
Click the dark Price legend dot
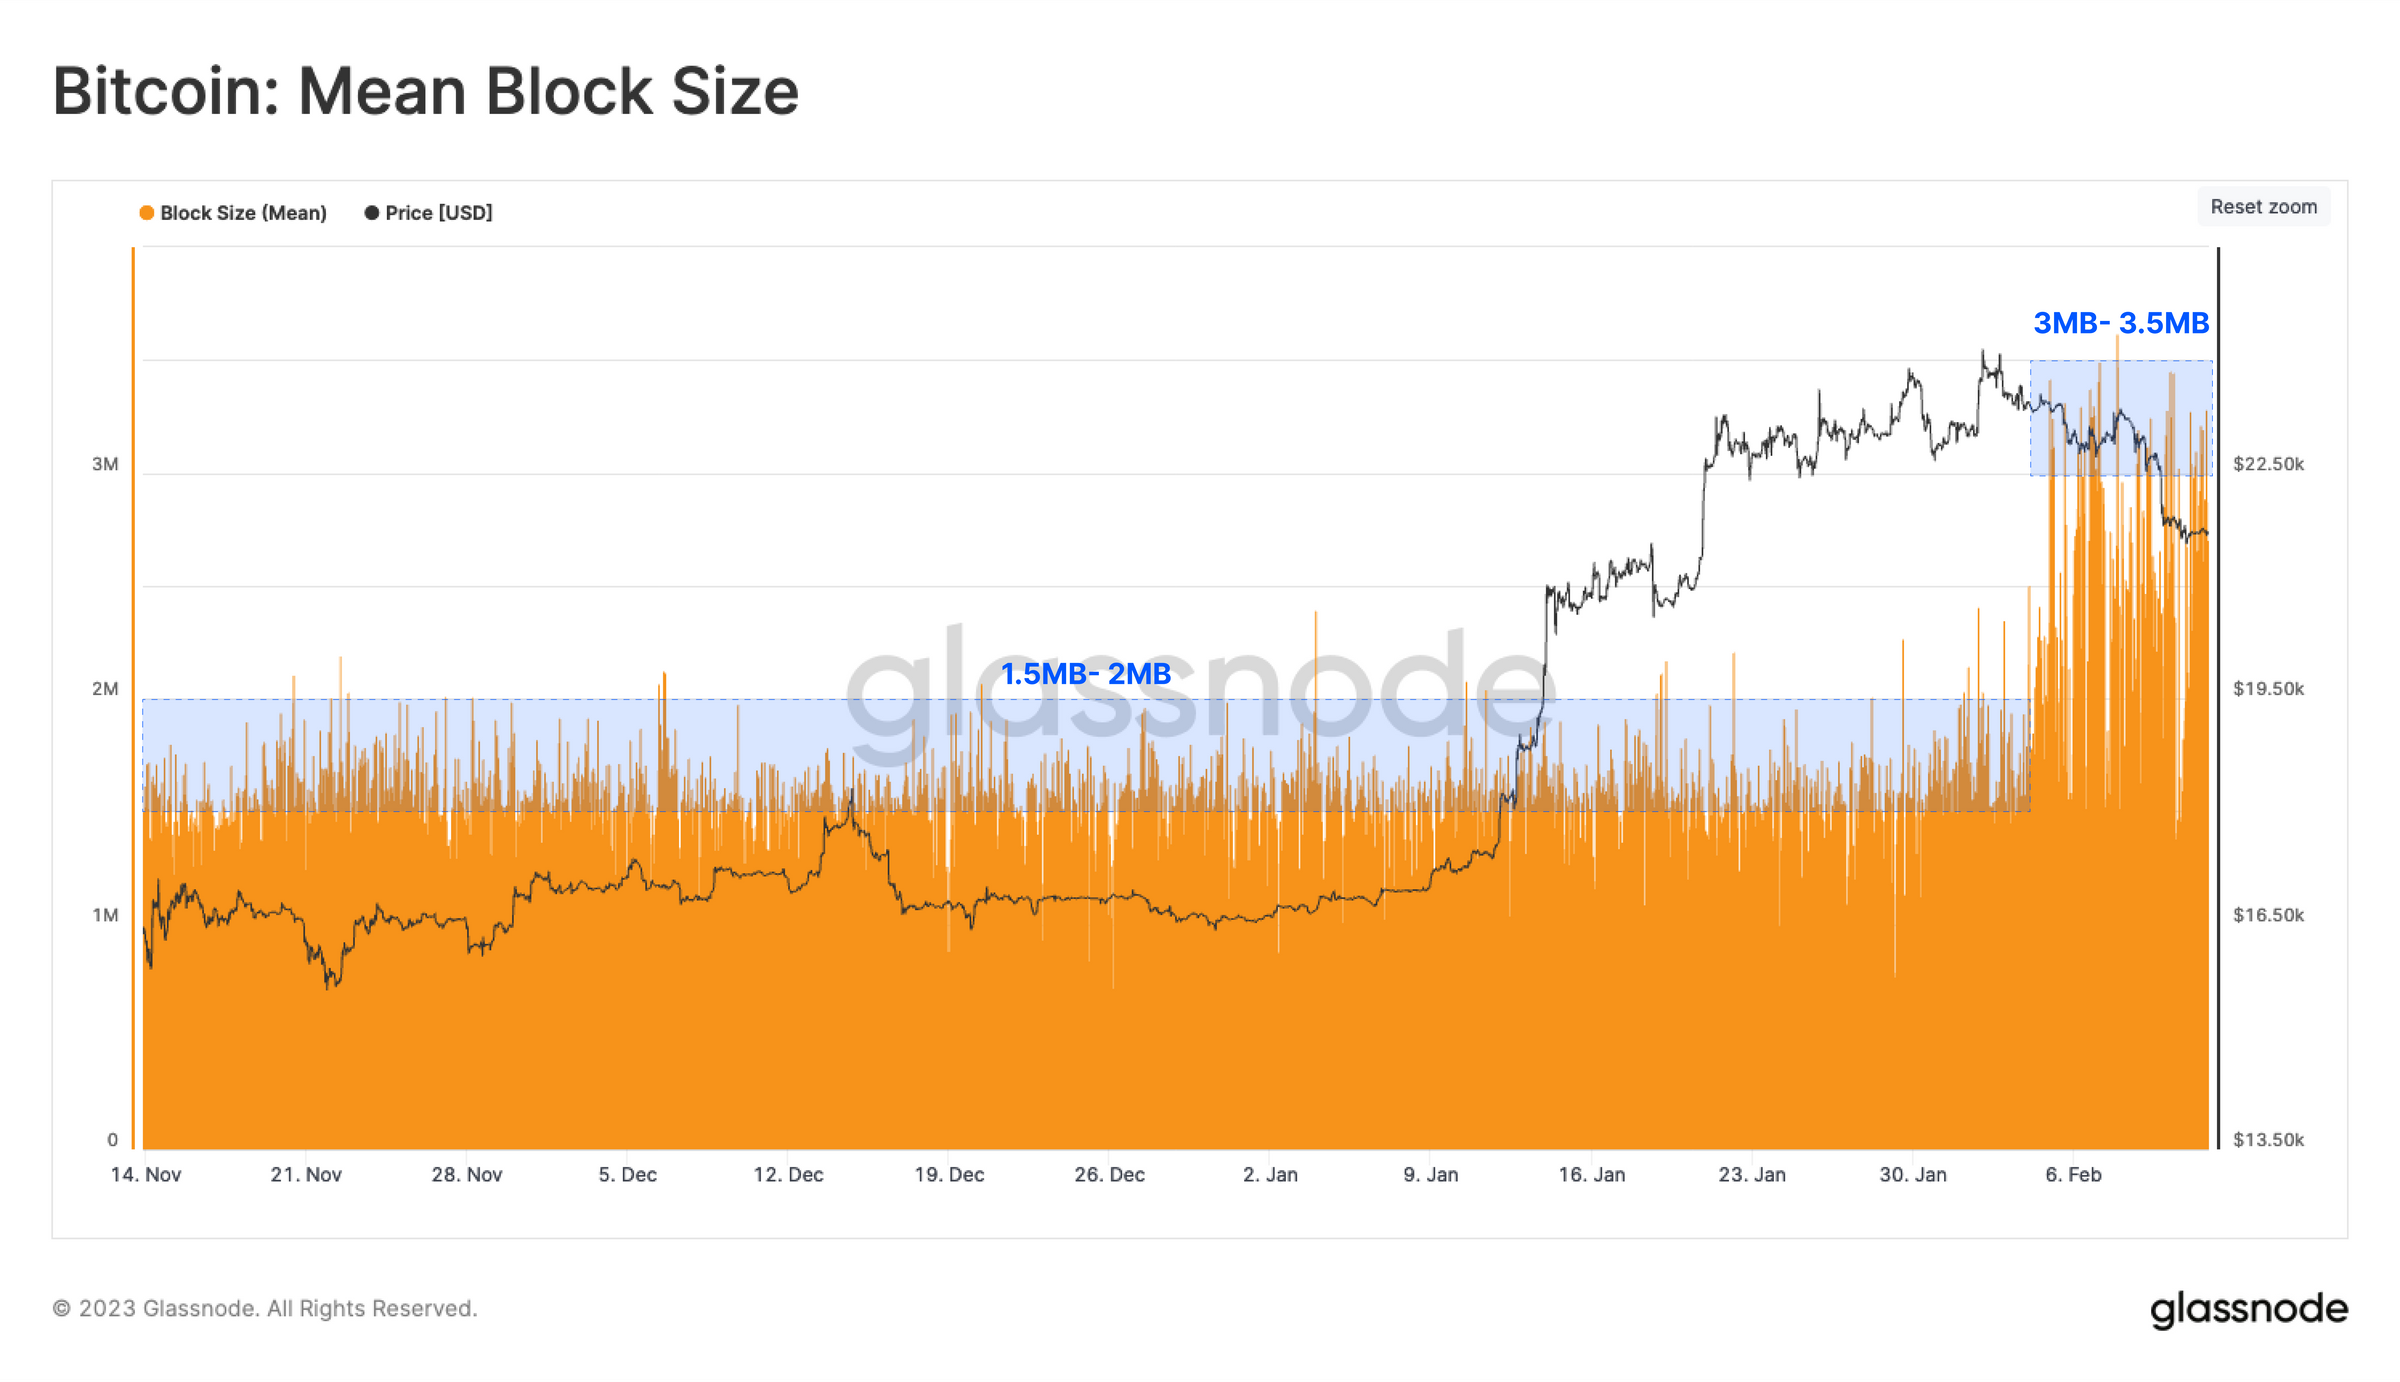(x=372, y=213)
